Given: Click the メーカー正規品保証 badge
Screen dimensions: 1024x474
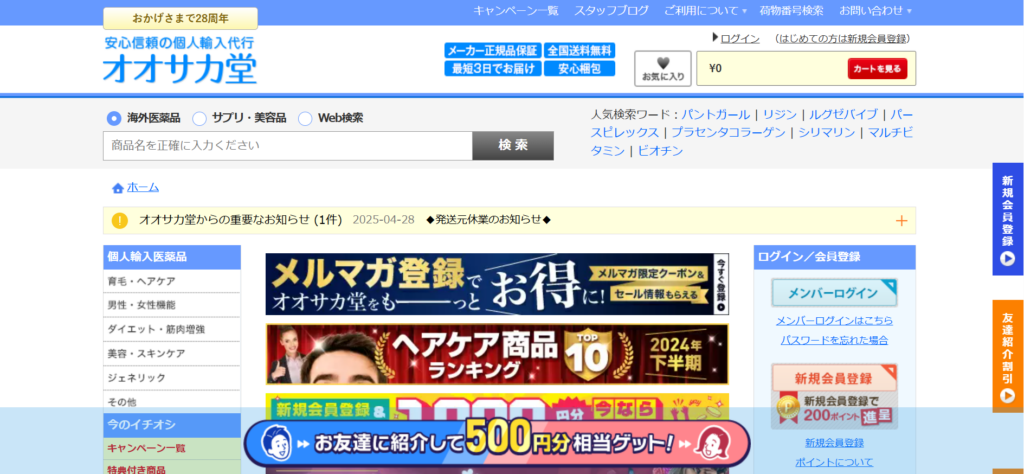Looking at the screenshot, I should [492, 50].
